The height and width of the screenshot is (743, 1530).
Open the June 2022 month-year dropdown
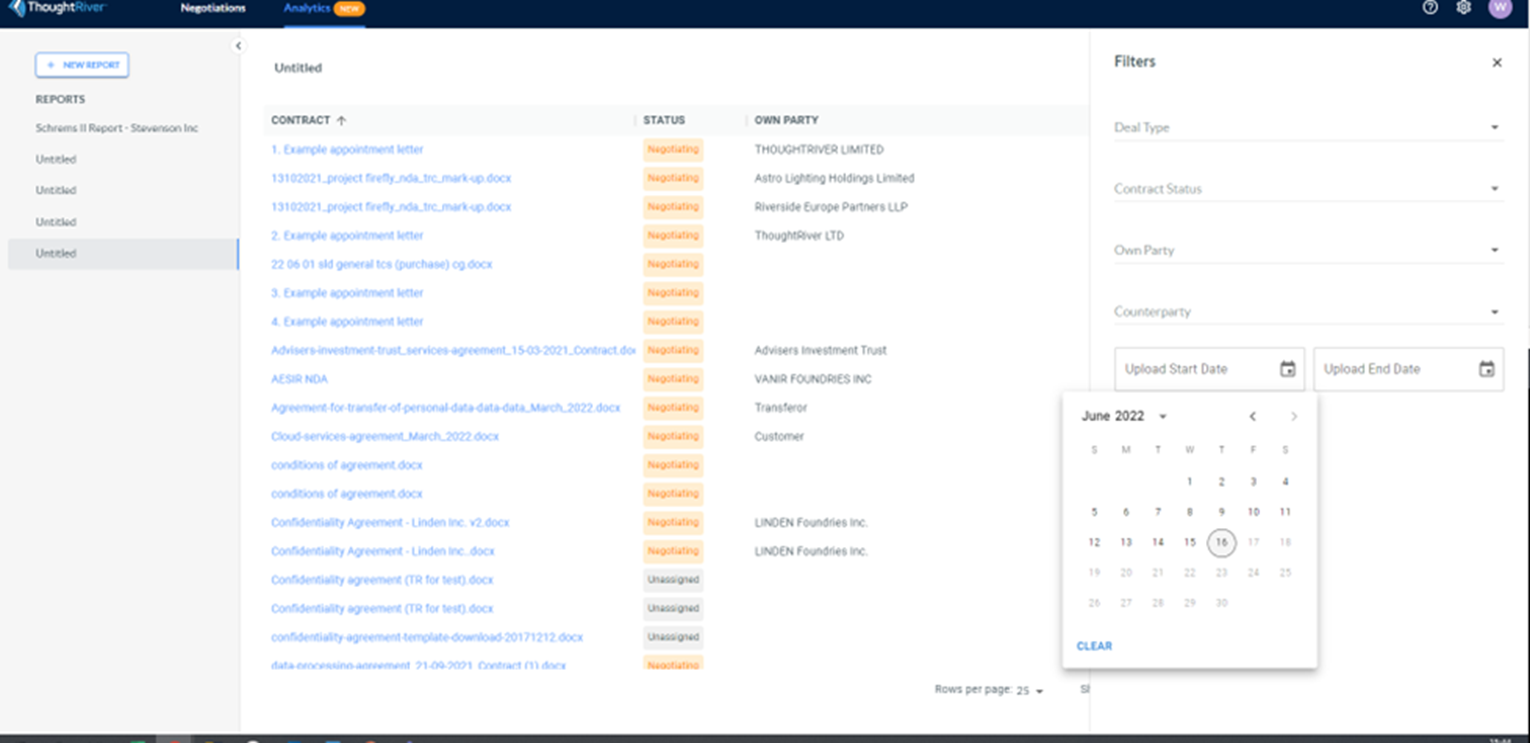(x=1124, y=416)
